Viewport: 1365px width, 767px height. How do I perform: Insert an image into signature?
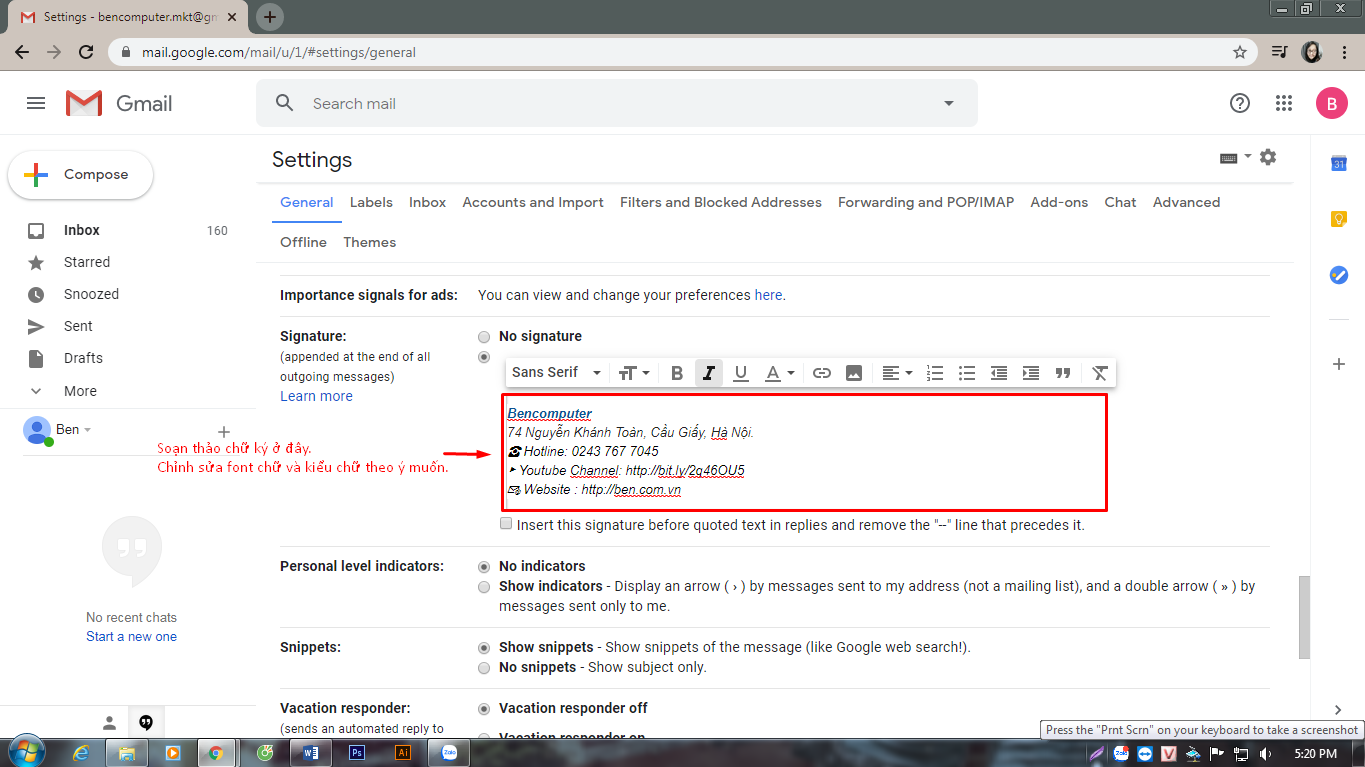(854, 373)
